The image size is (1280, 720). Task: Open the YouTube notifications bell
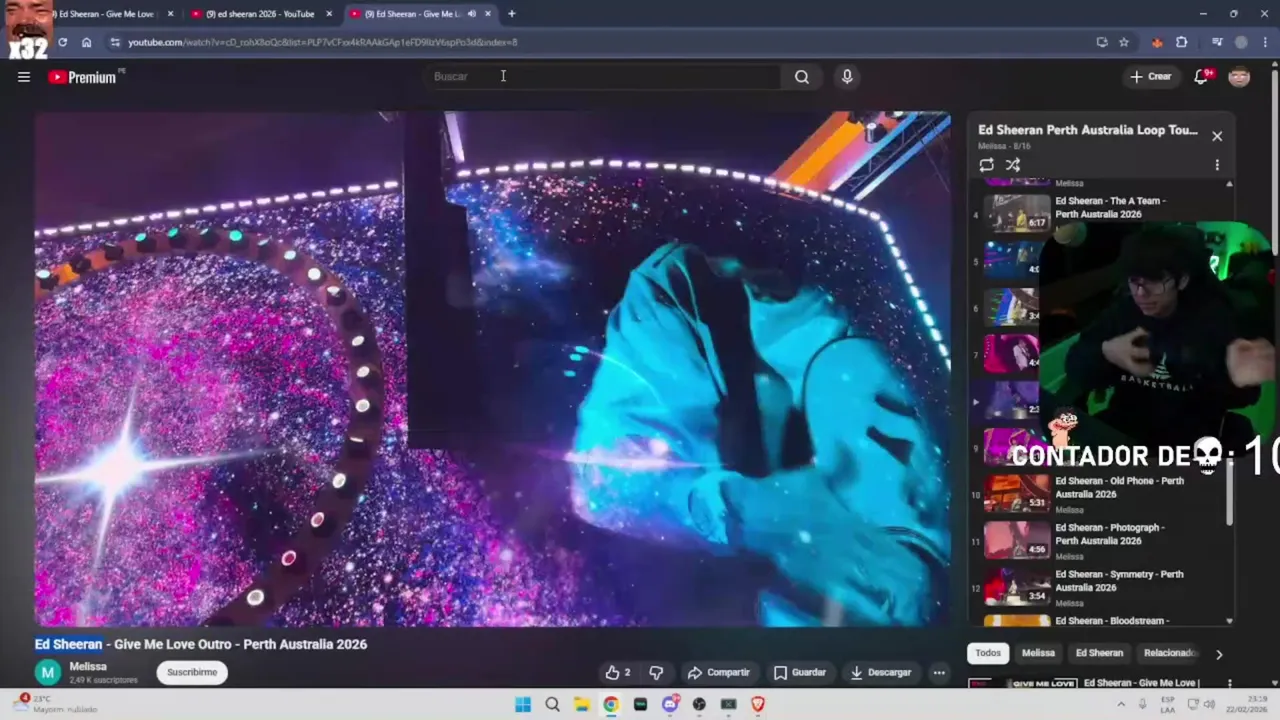pyautogui.click(x=1201, y=77)
